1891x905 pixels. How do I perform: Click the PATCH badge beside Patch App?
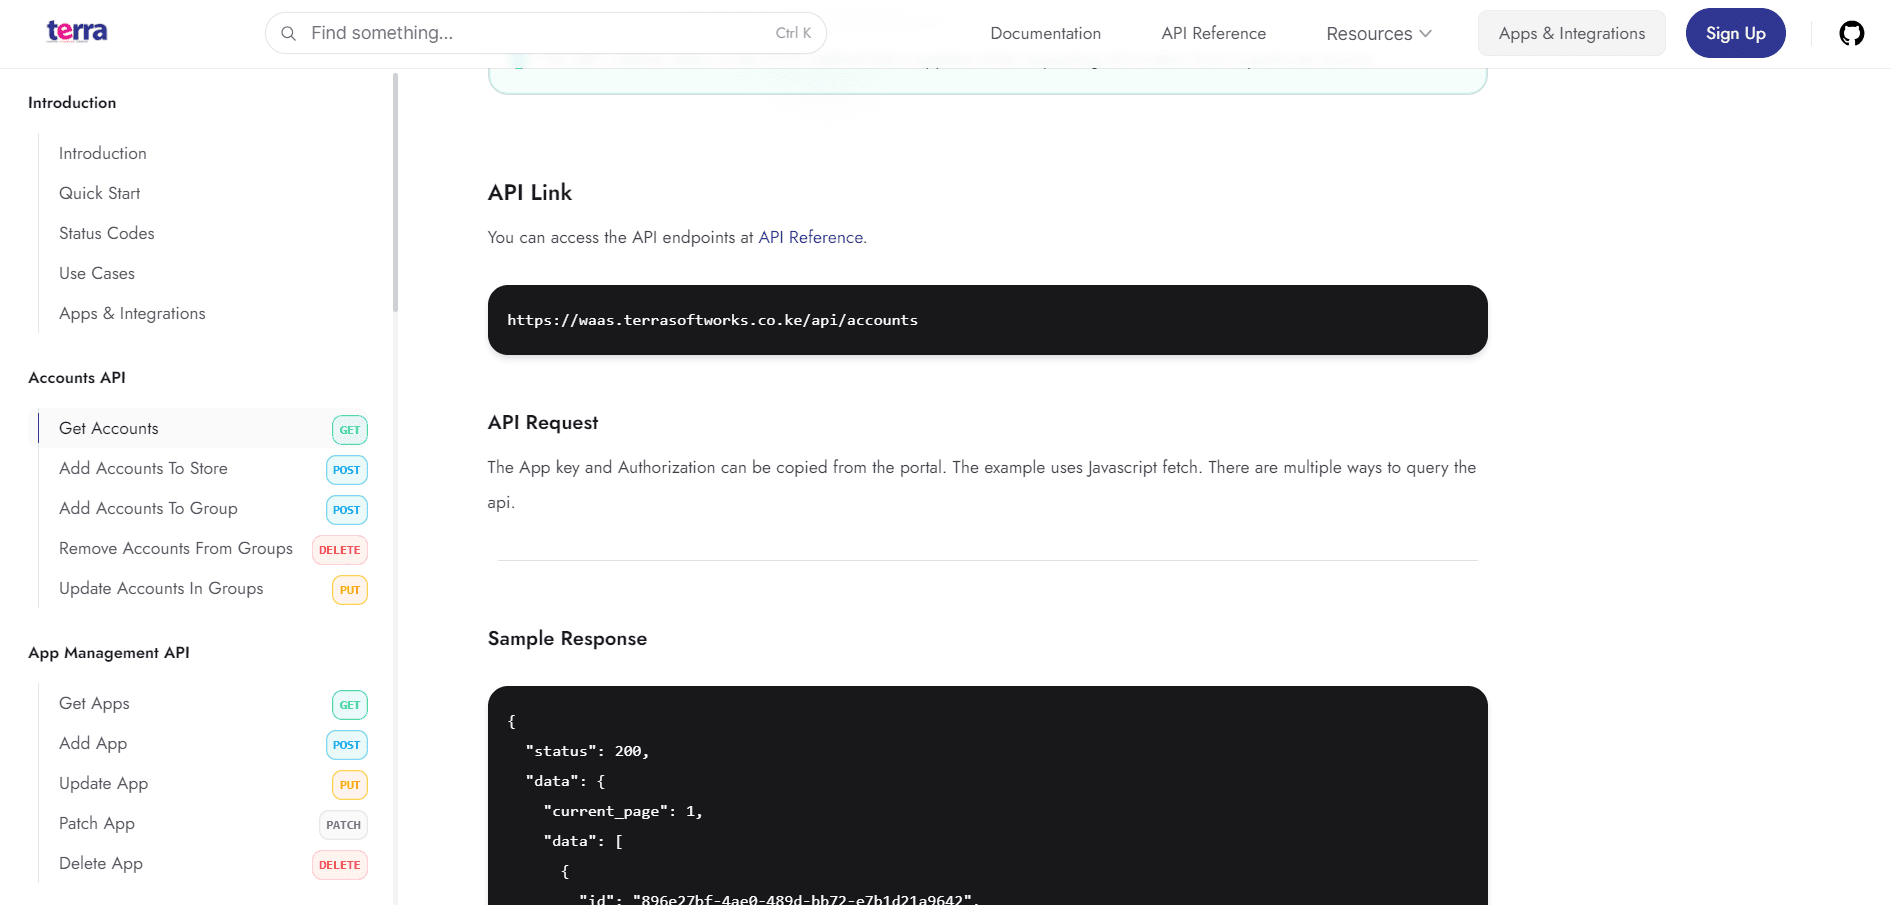(343, 825)
